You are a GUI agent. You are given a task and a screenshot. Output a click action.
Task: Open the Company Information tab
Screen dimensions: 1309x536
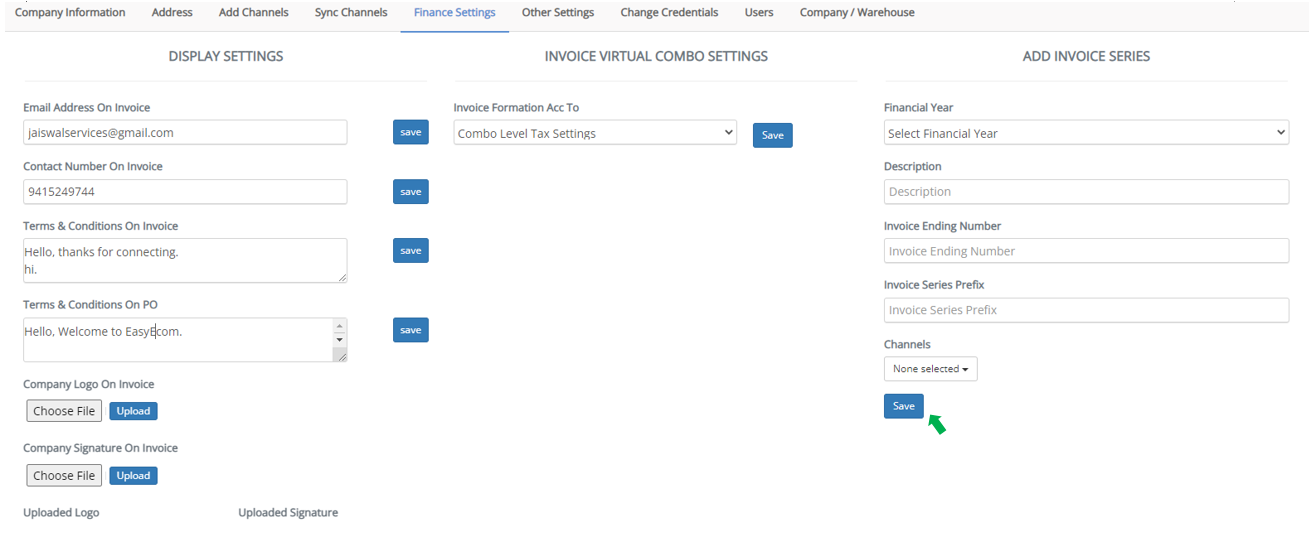click(x=70, y=13)
